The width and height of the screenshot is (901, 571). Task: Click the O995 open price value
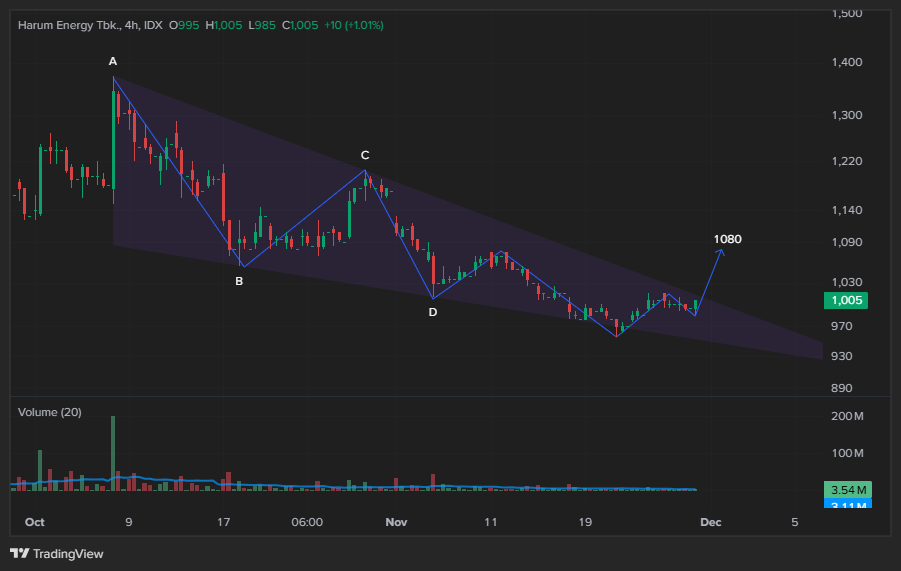(184, 25)
